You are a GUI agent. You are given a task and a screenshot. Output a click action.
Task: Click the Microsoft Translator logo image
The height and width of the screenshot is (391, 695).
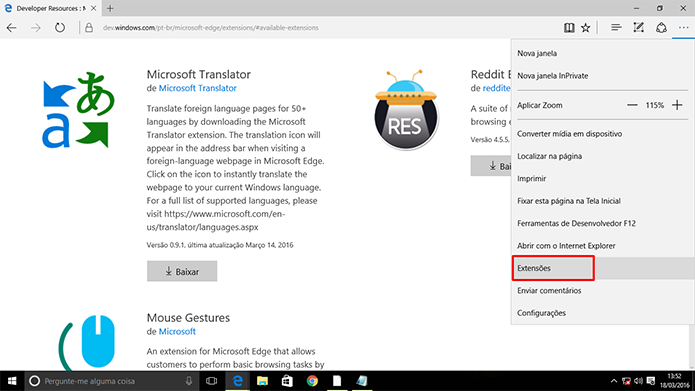78,109
